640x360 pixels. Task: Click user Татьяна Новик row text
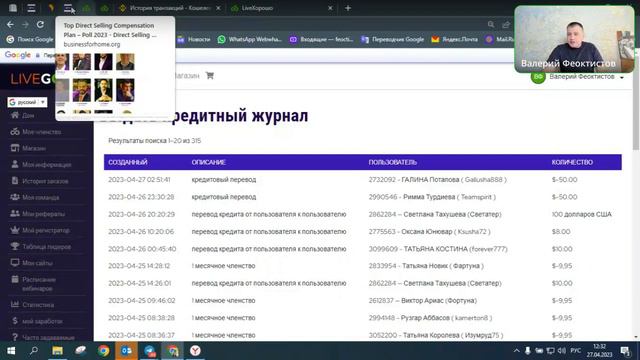pos(426,266)
